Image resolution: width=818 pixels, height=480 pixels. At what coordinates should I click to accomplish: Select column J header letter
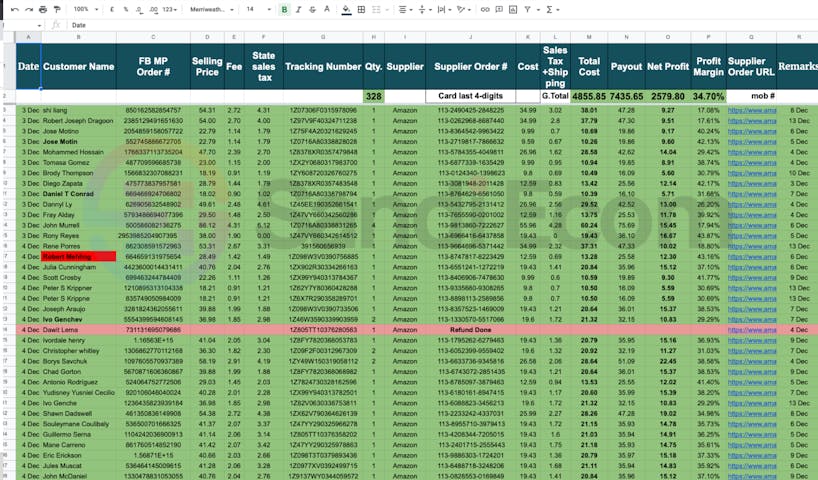coord(471,37)
